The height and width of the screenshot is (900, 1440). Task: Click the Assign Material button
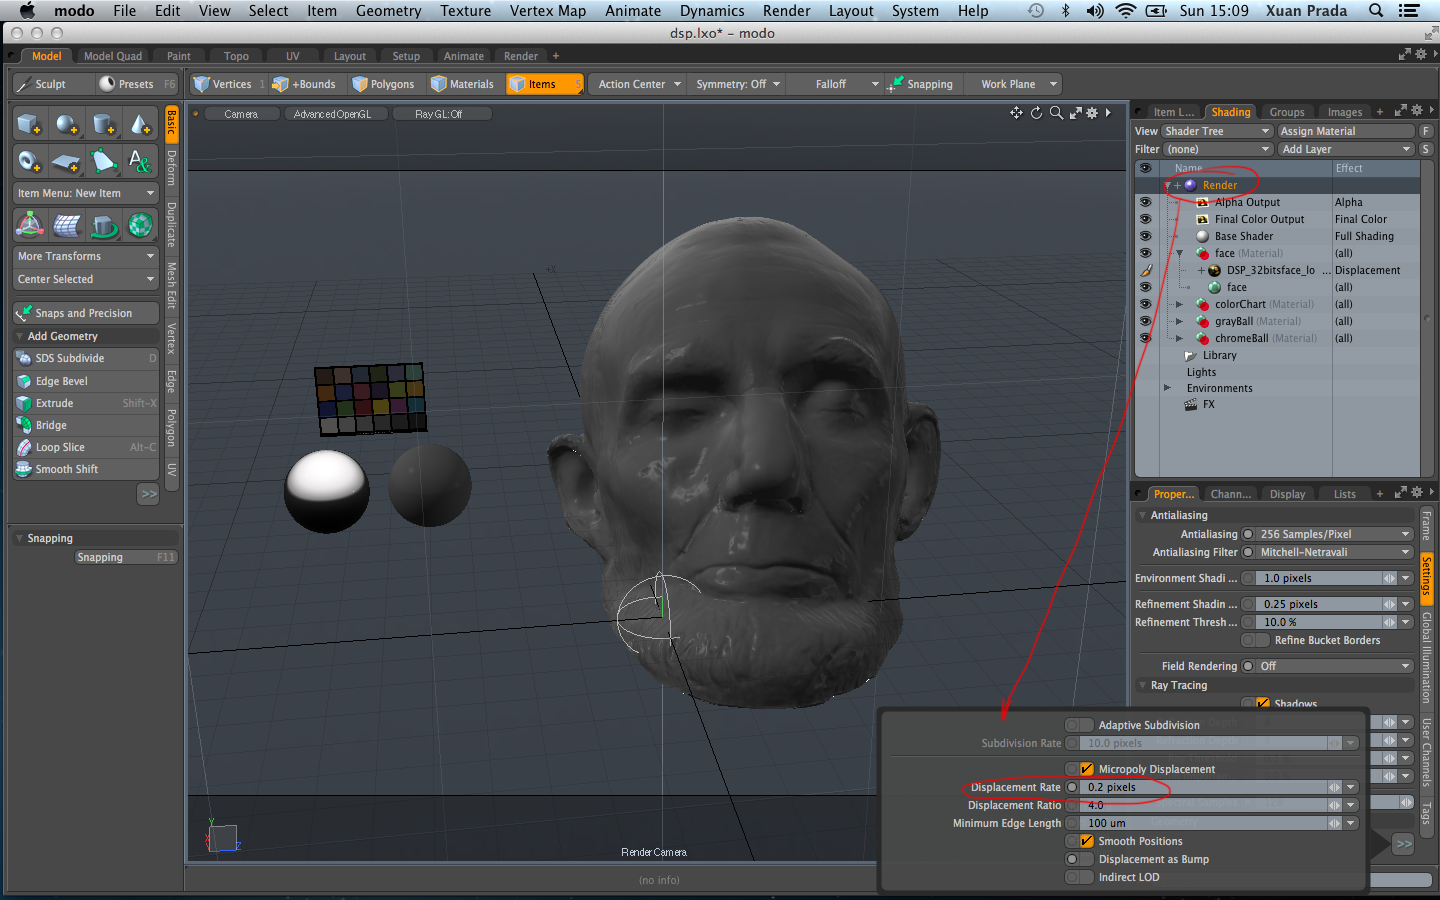(x=1345, y=131)
